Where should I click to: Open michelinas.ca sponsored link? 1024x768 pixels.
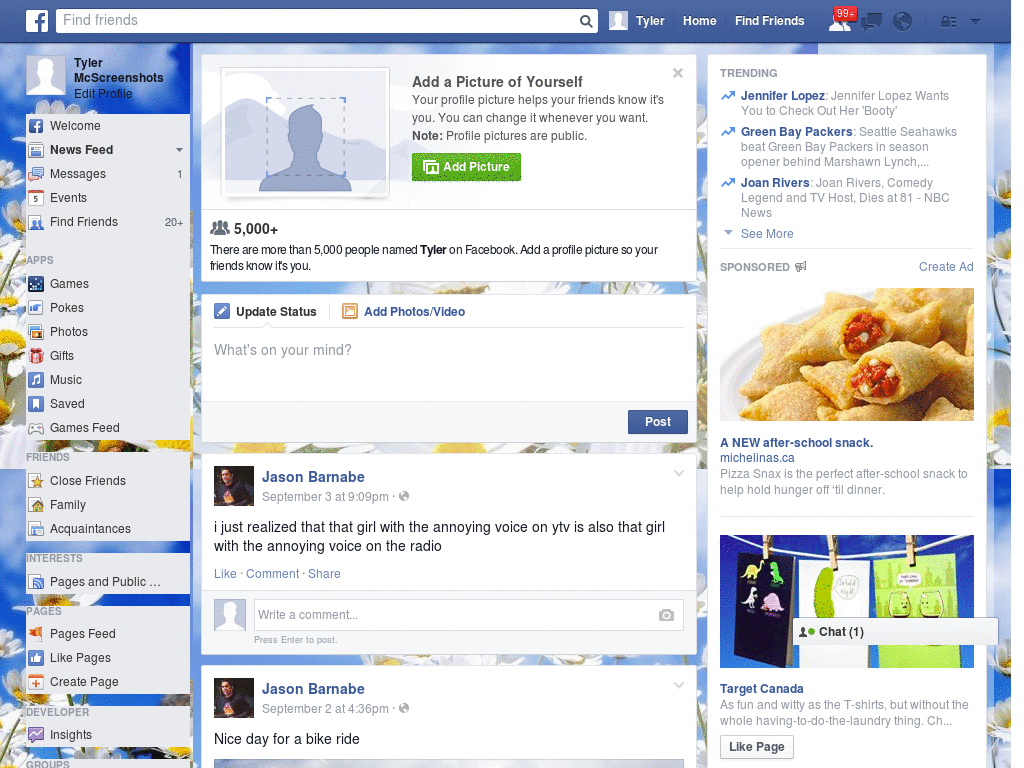coord(757,458)
